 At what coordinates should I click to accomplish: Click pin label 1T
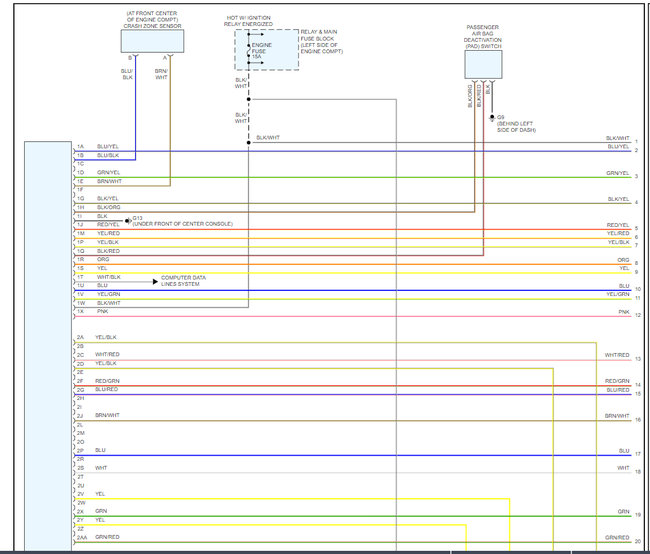(x=80, y=277)
